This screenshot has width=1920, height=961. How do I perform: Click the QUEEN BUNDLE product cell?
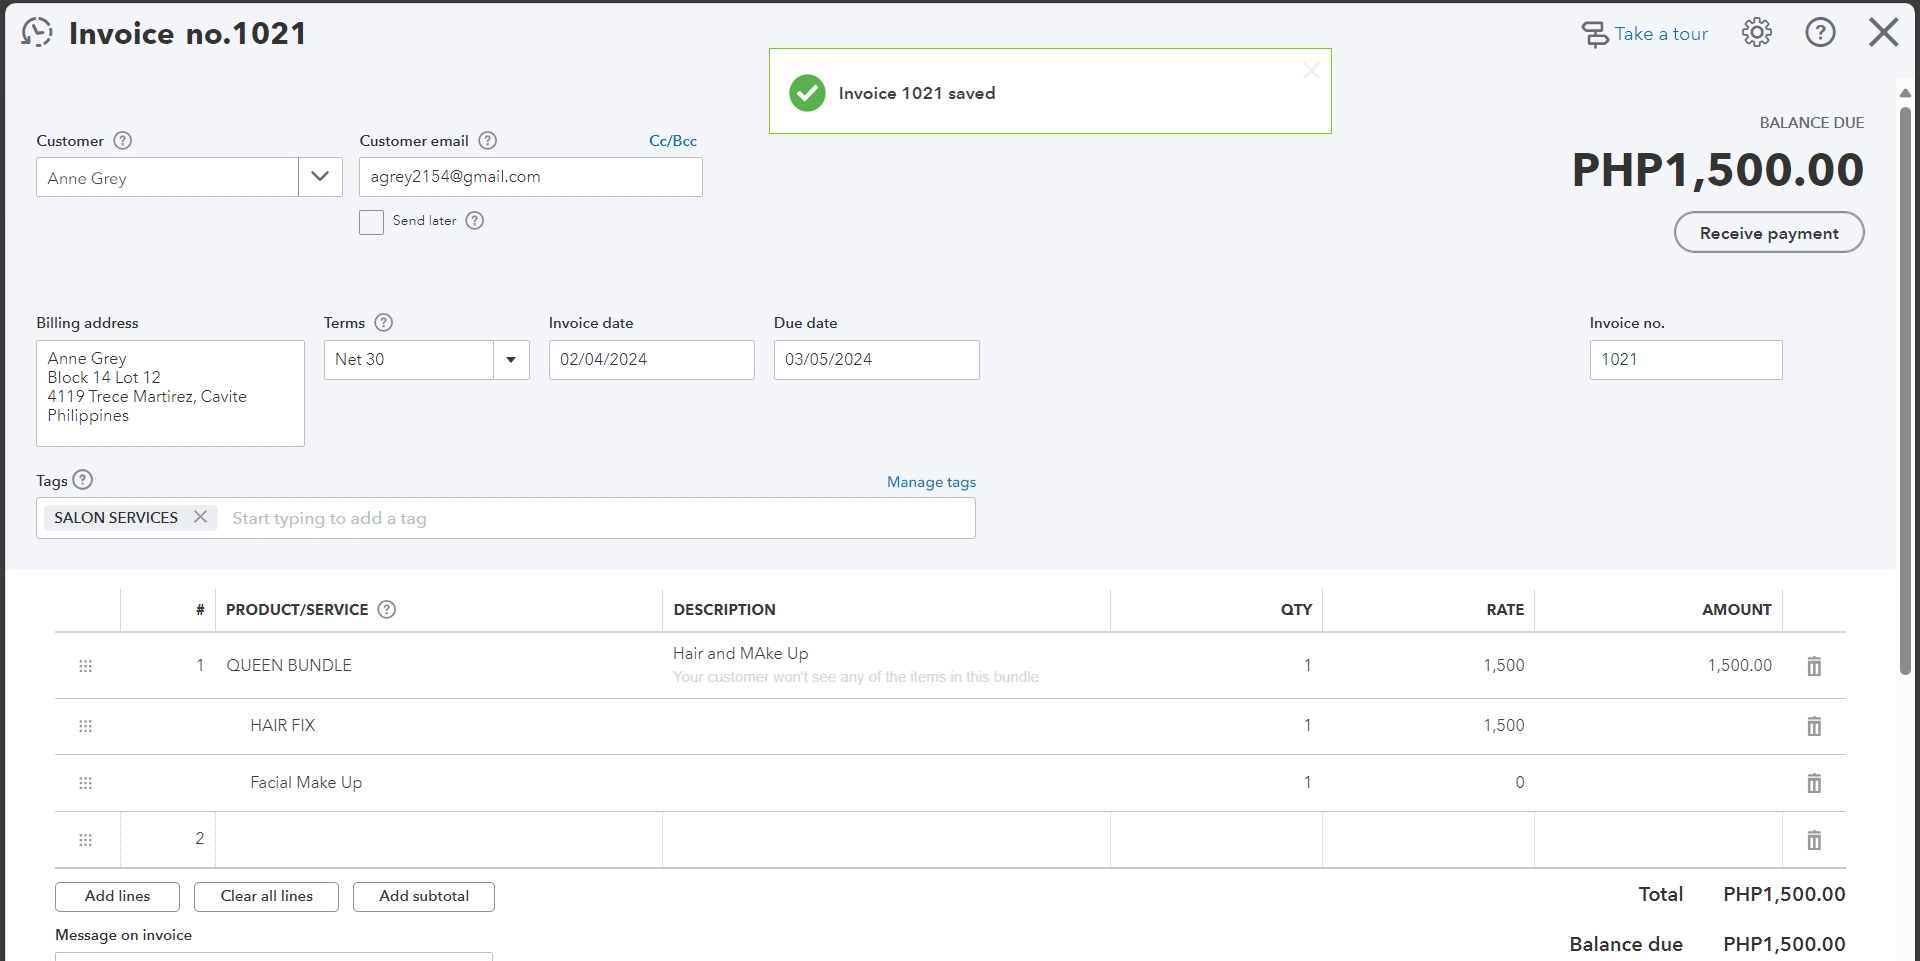pyautogui.click(x=439, y=666)
